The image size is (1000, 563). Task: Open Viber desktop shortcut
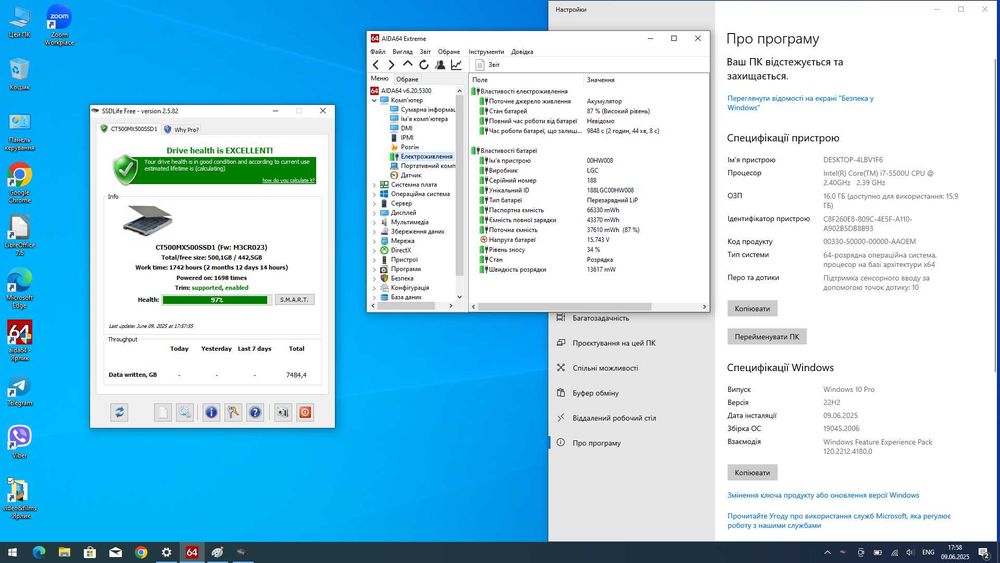click(x=20, y=441)
